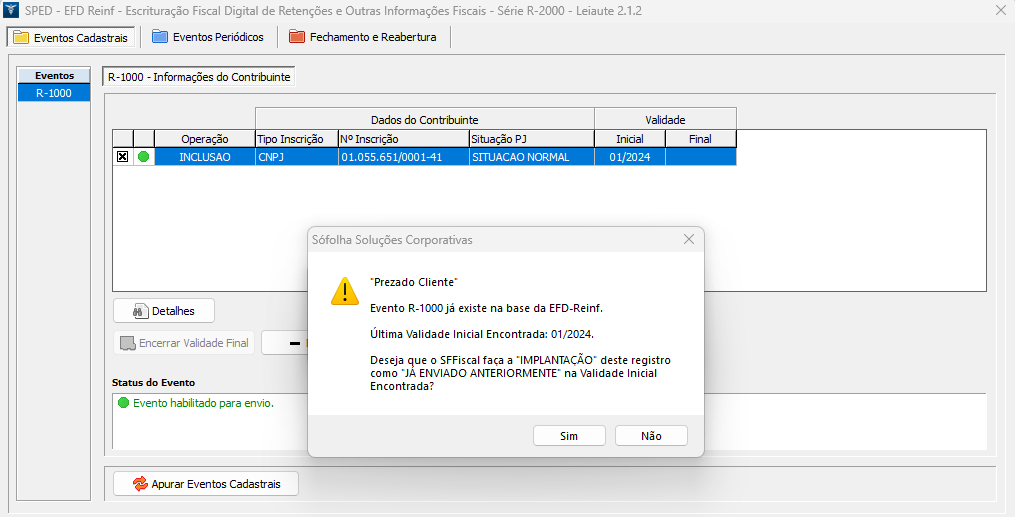Click the green status dot in the grid row
The width and height of the screenshot is (1015, 518).
(144, 157)
